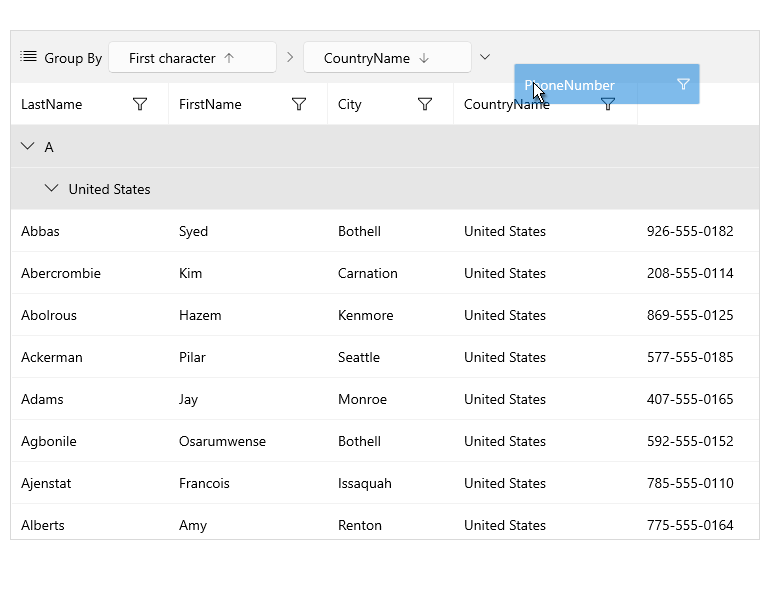Click phone number 407-555-0165
770x600 pixels.
690,399
